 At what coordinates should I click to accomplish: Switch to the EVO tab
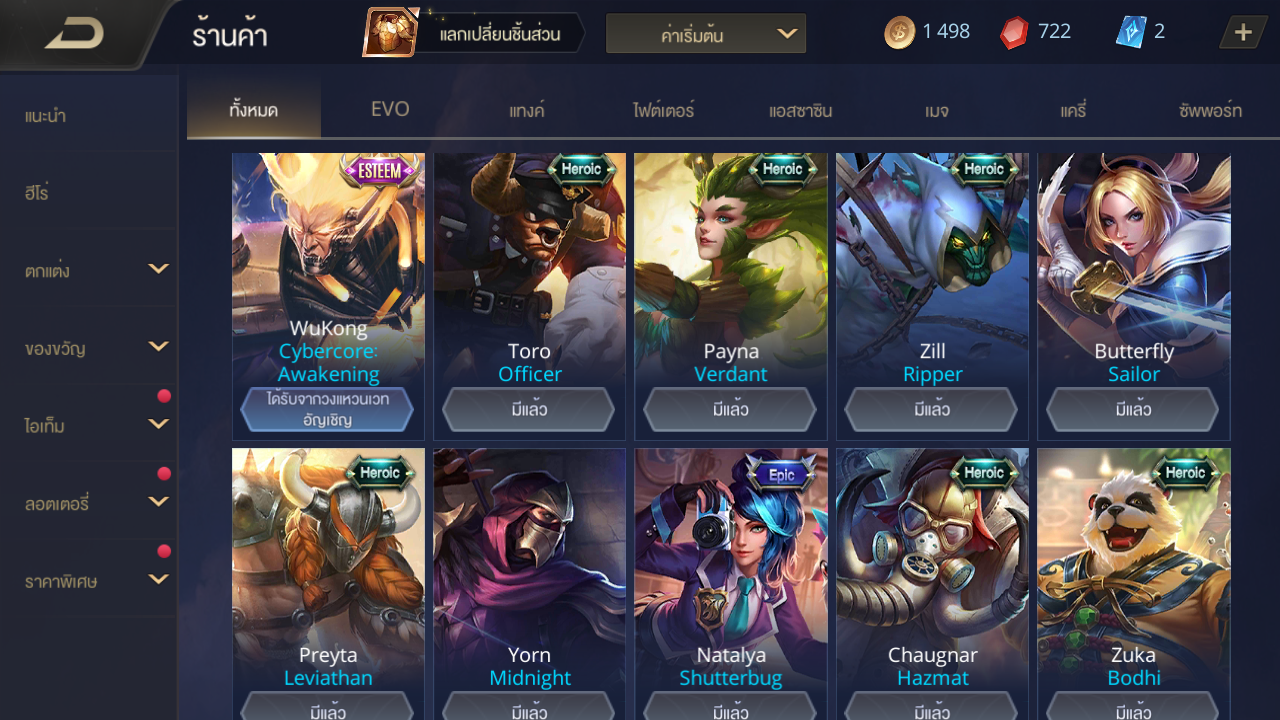(x=390, y=110)
